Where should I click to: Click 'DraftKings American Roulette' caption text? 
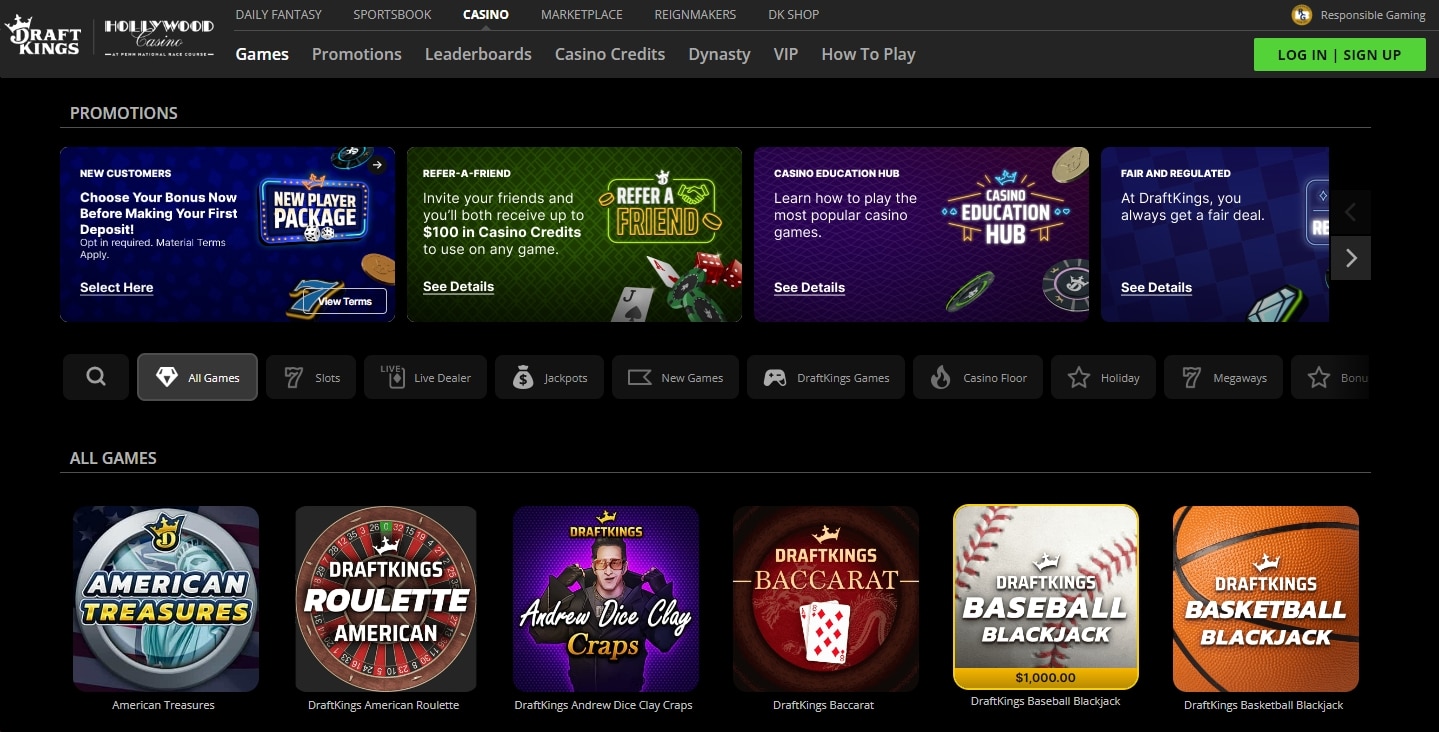coord(384,705)
